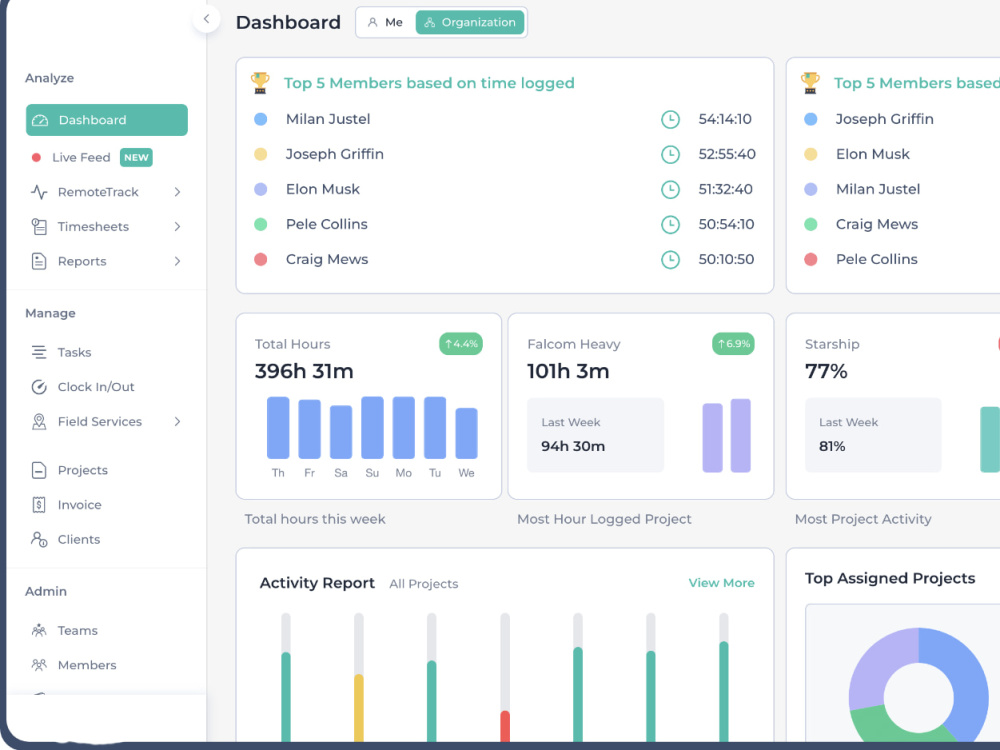Click clock icon next to 50:10:50
The image size is (1000, 750).
pyautogui.click(x=670, y=260)
